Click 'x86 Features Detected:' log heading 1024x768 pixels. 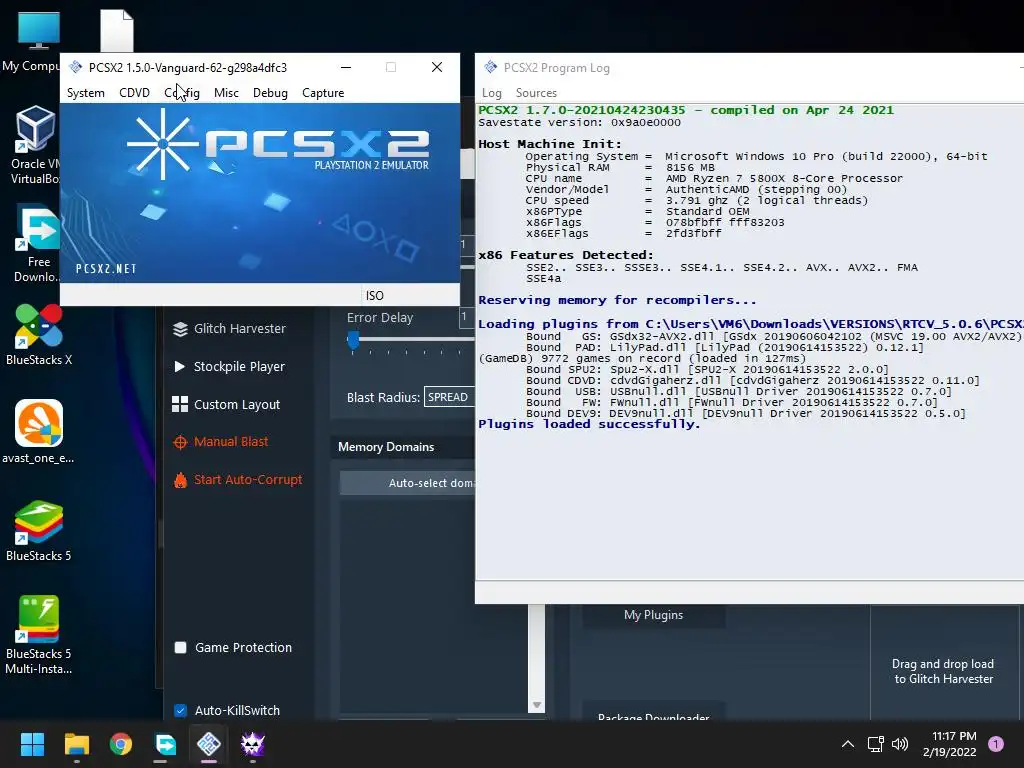click(x=566, y=255)
